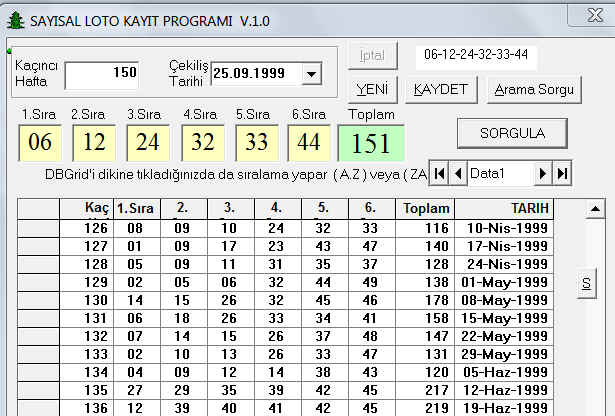This screenshot has height=416, width=615.
Task: Click the disabled İptal button
Action: 373,55
